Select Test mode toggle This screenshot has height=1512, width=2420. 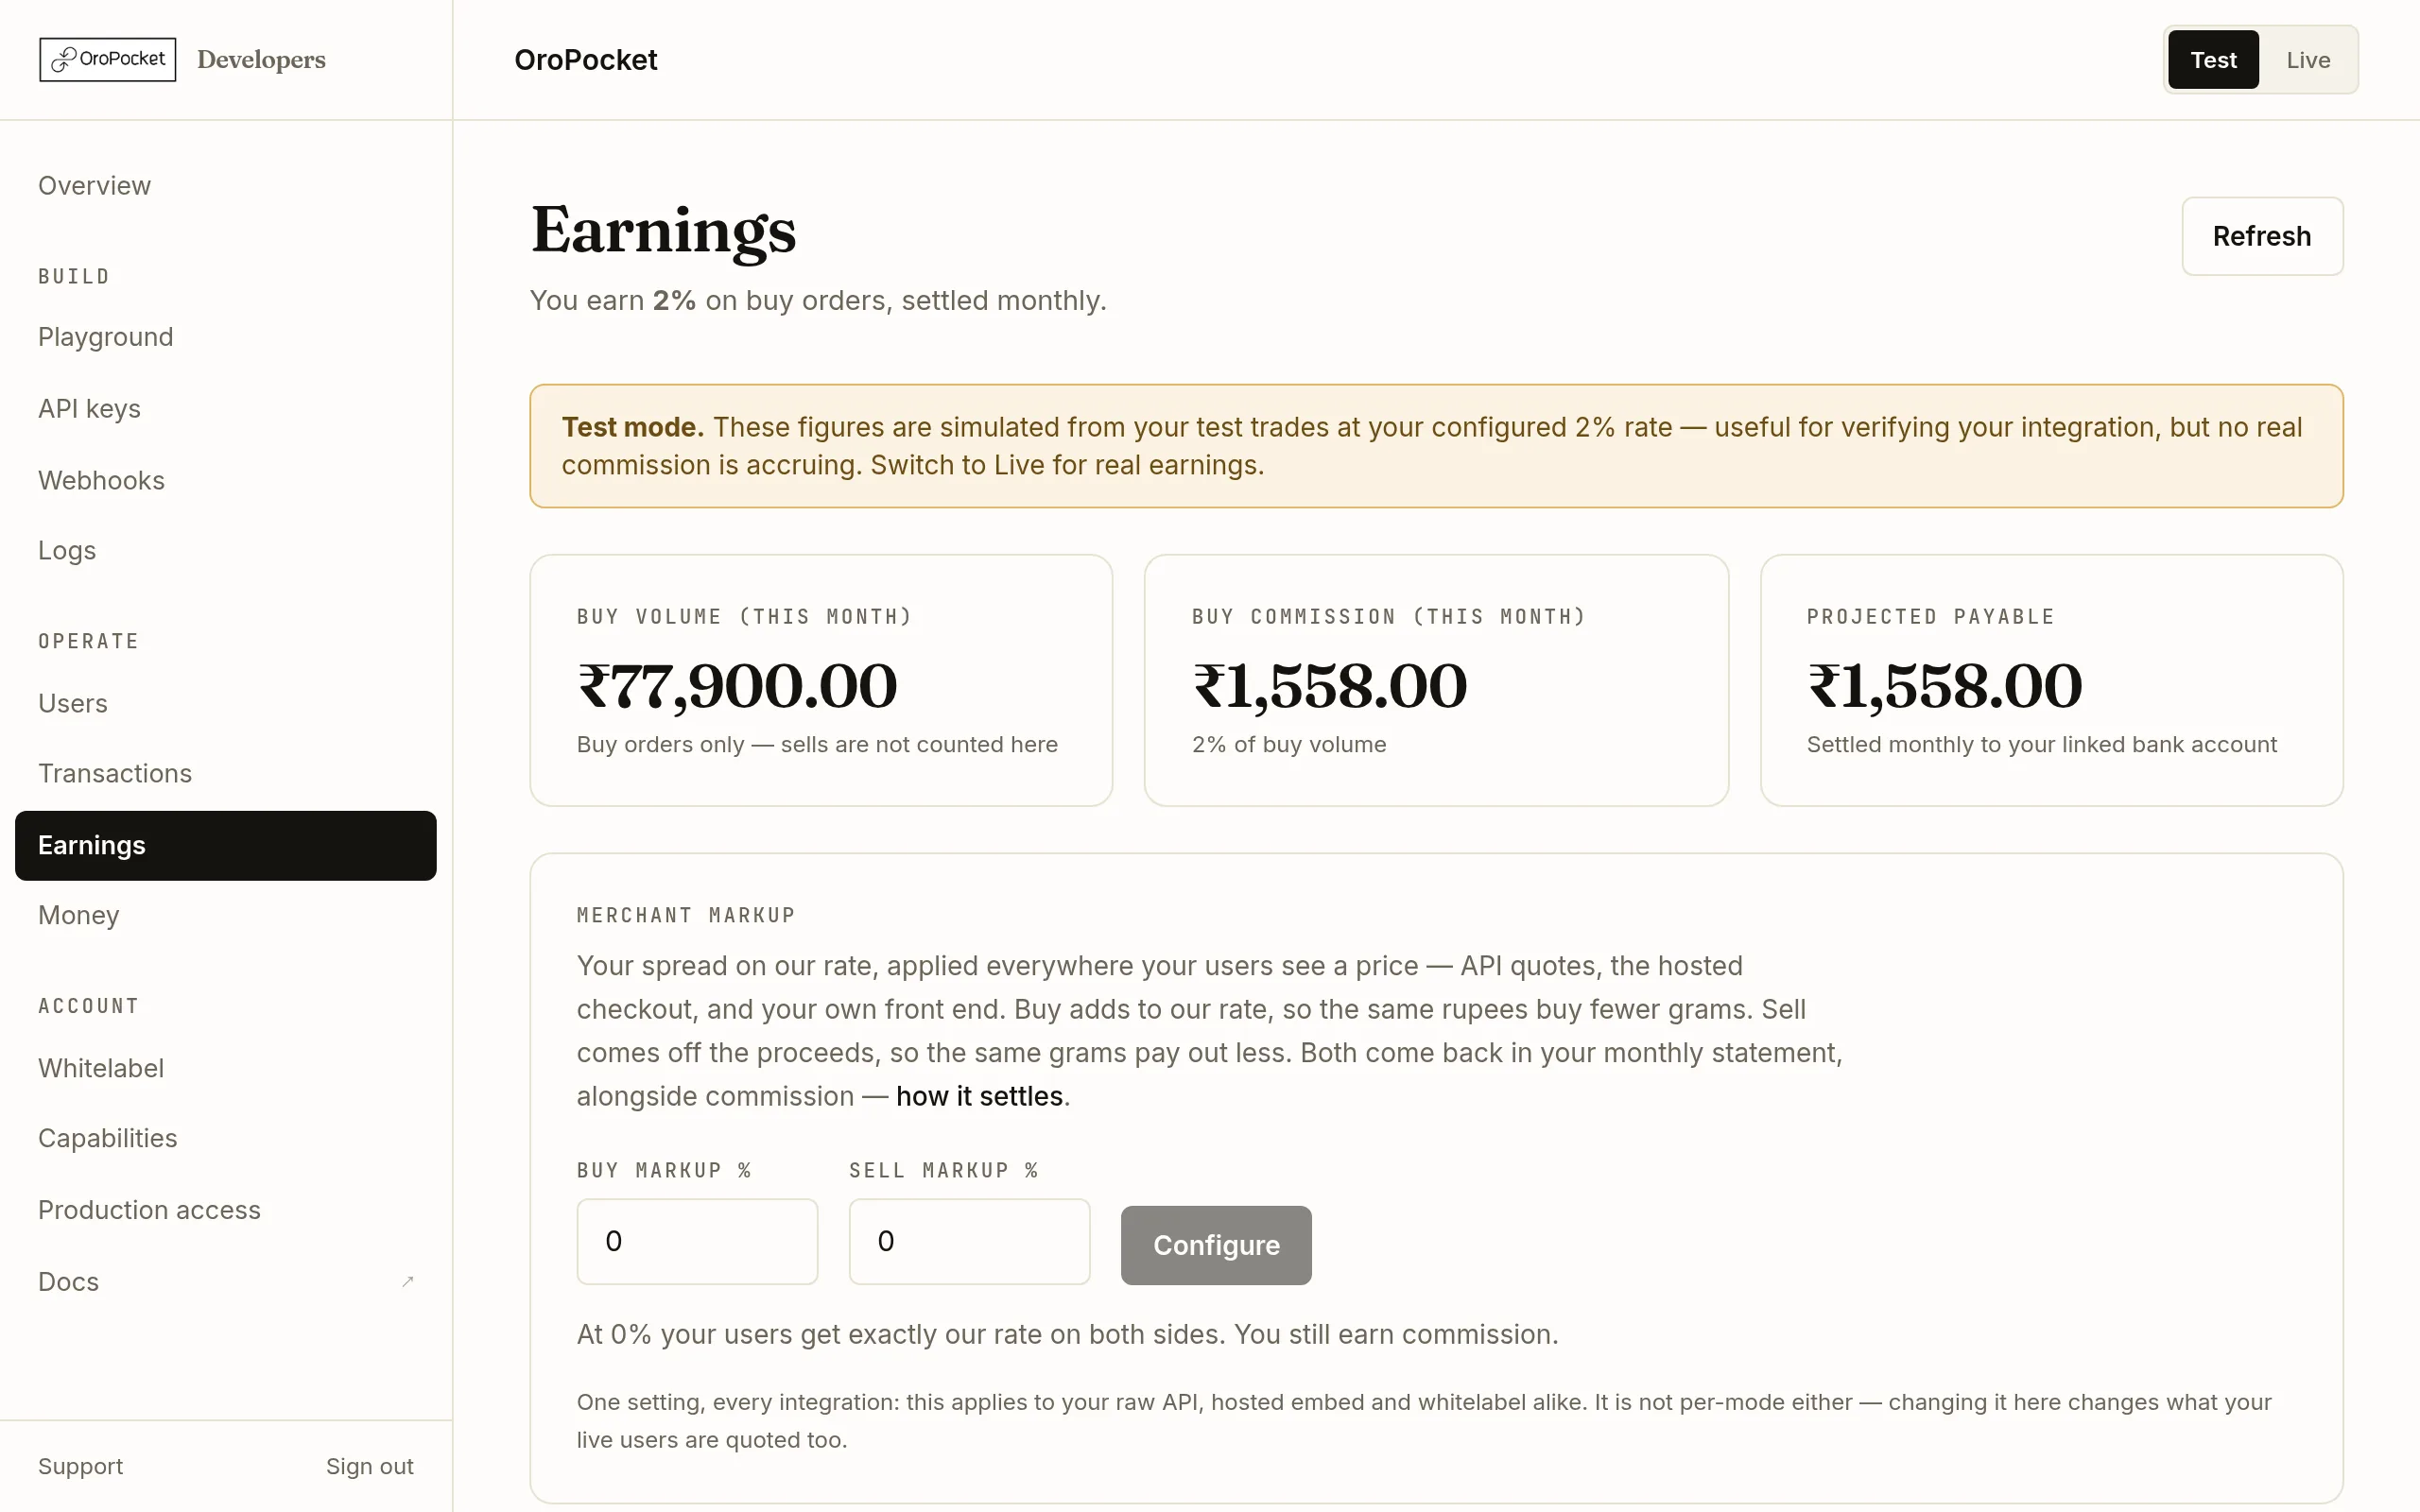pos(2213,60)
